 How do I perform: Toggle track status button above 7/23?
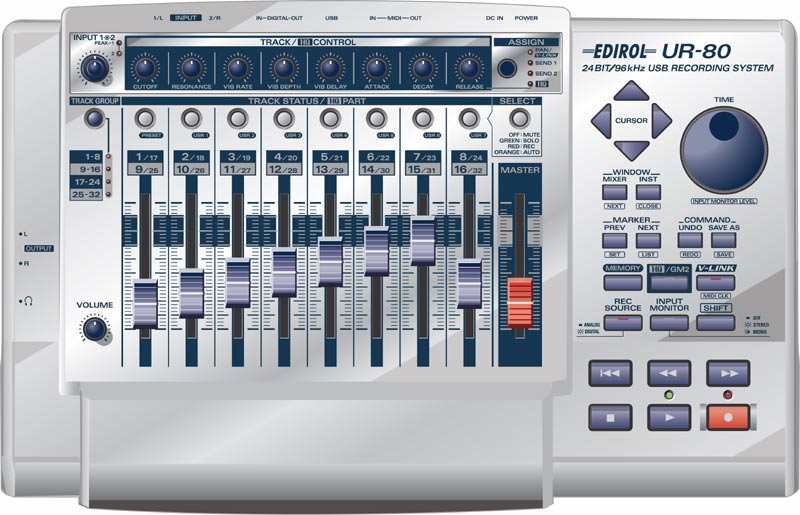[422, 119]
